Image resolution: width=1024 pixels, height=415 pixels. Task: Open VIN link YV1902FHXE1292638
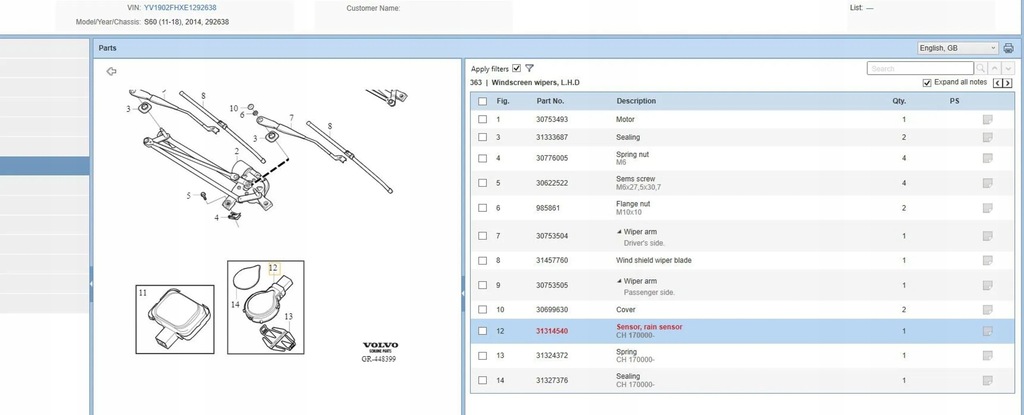[x=180, y=8]
